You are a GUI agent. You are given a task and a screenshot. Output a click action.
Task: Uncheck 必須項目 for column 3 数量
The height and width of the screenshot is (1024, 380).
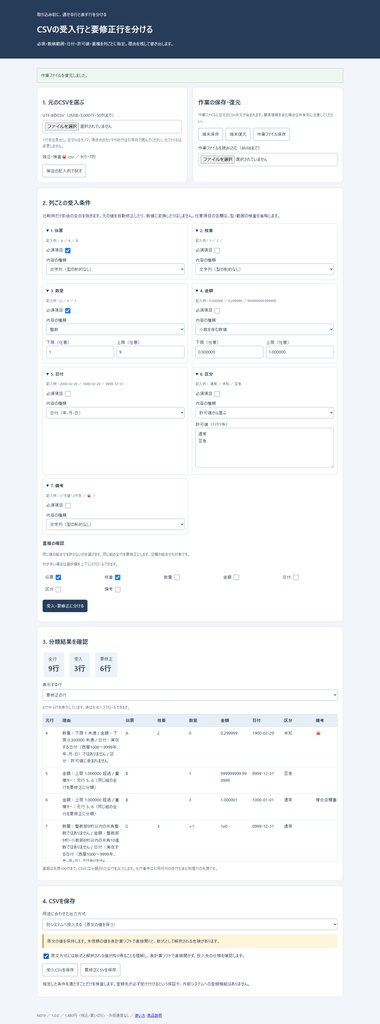click(68, 310)
